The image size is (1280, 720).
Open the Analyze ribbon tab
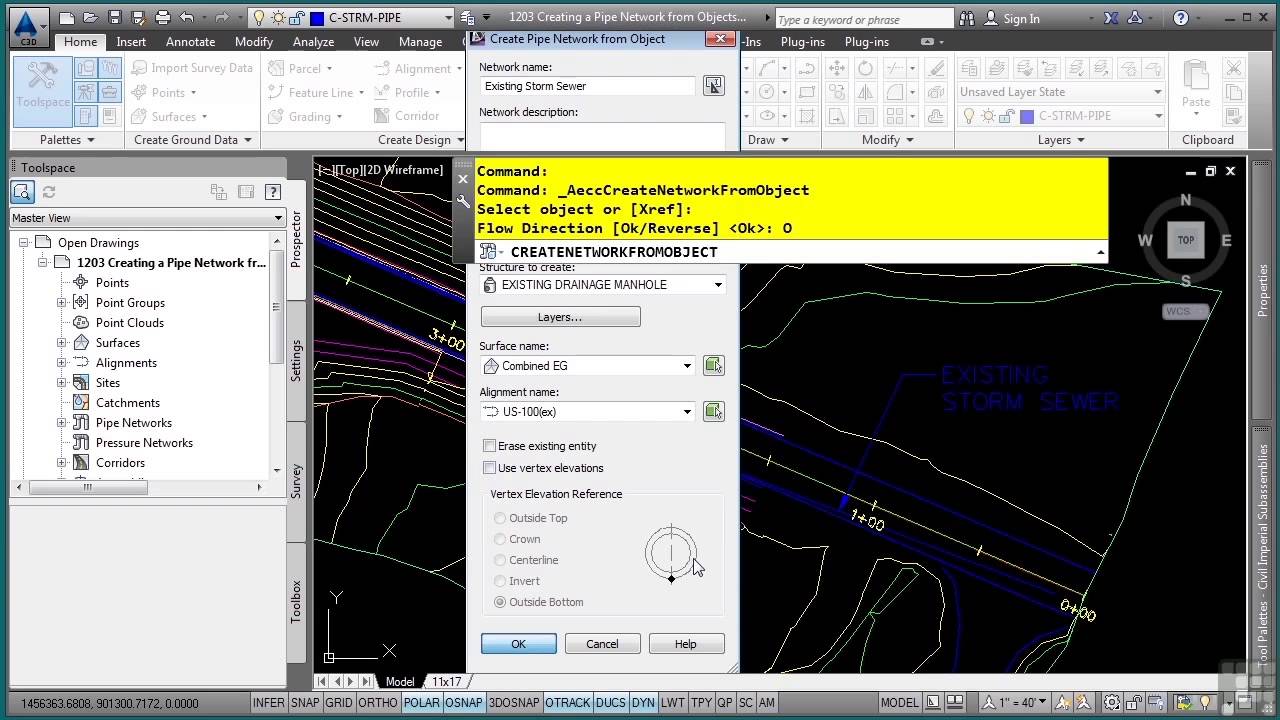[x=313, y=42]
